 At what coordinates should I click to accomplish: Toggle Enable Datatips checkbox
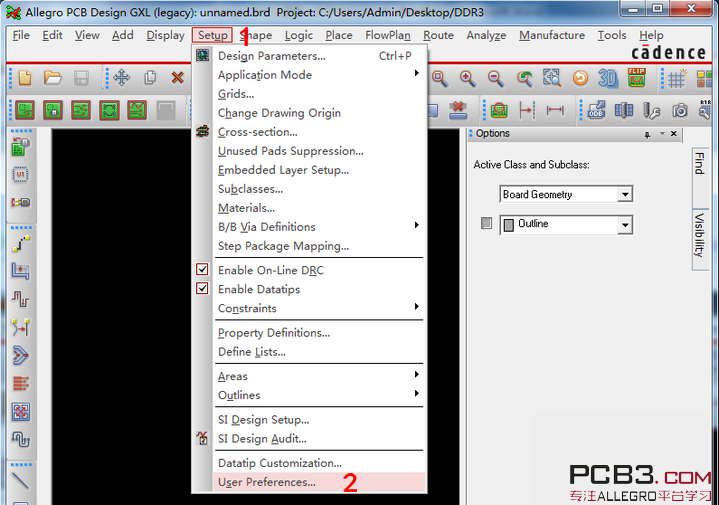202,289
